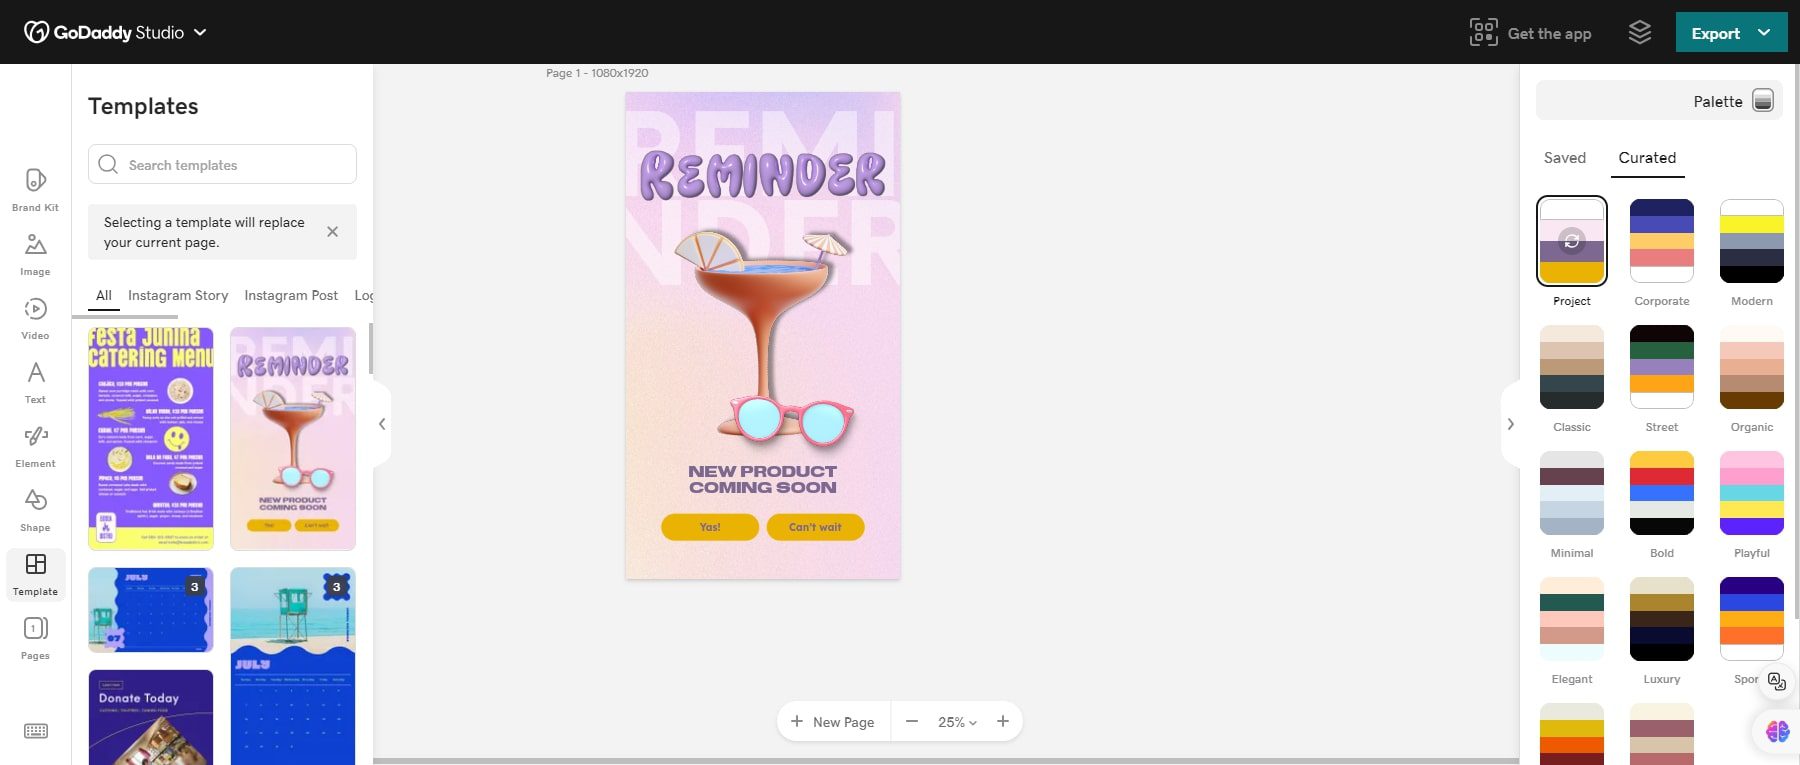This screenshot has width=1800, height=765.
Task: Open the colorful assistant icon
Action: [1777, 731]
